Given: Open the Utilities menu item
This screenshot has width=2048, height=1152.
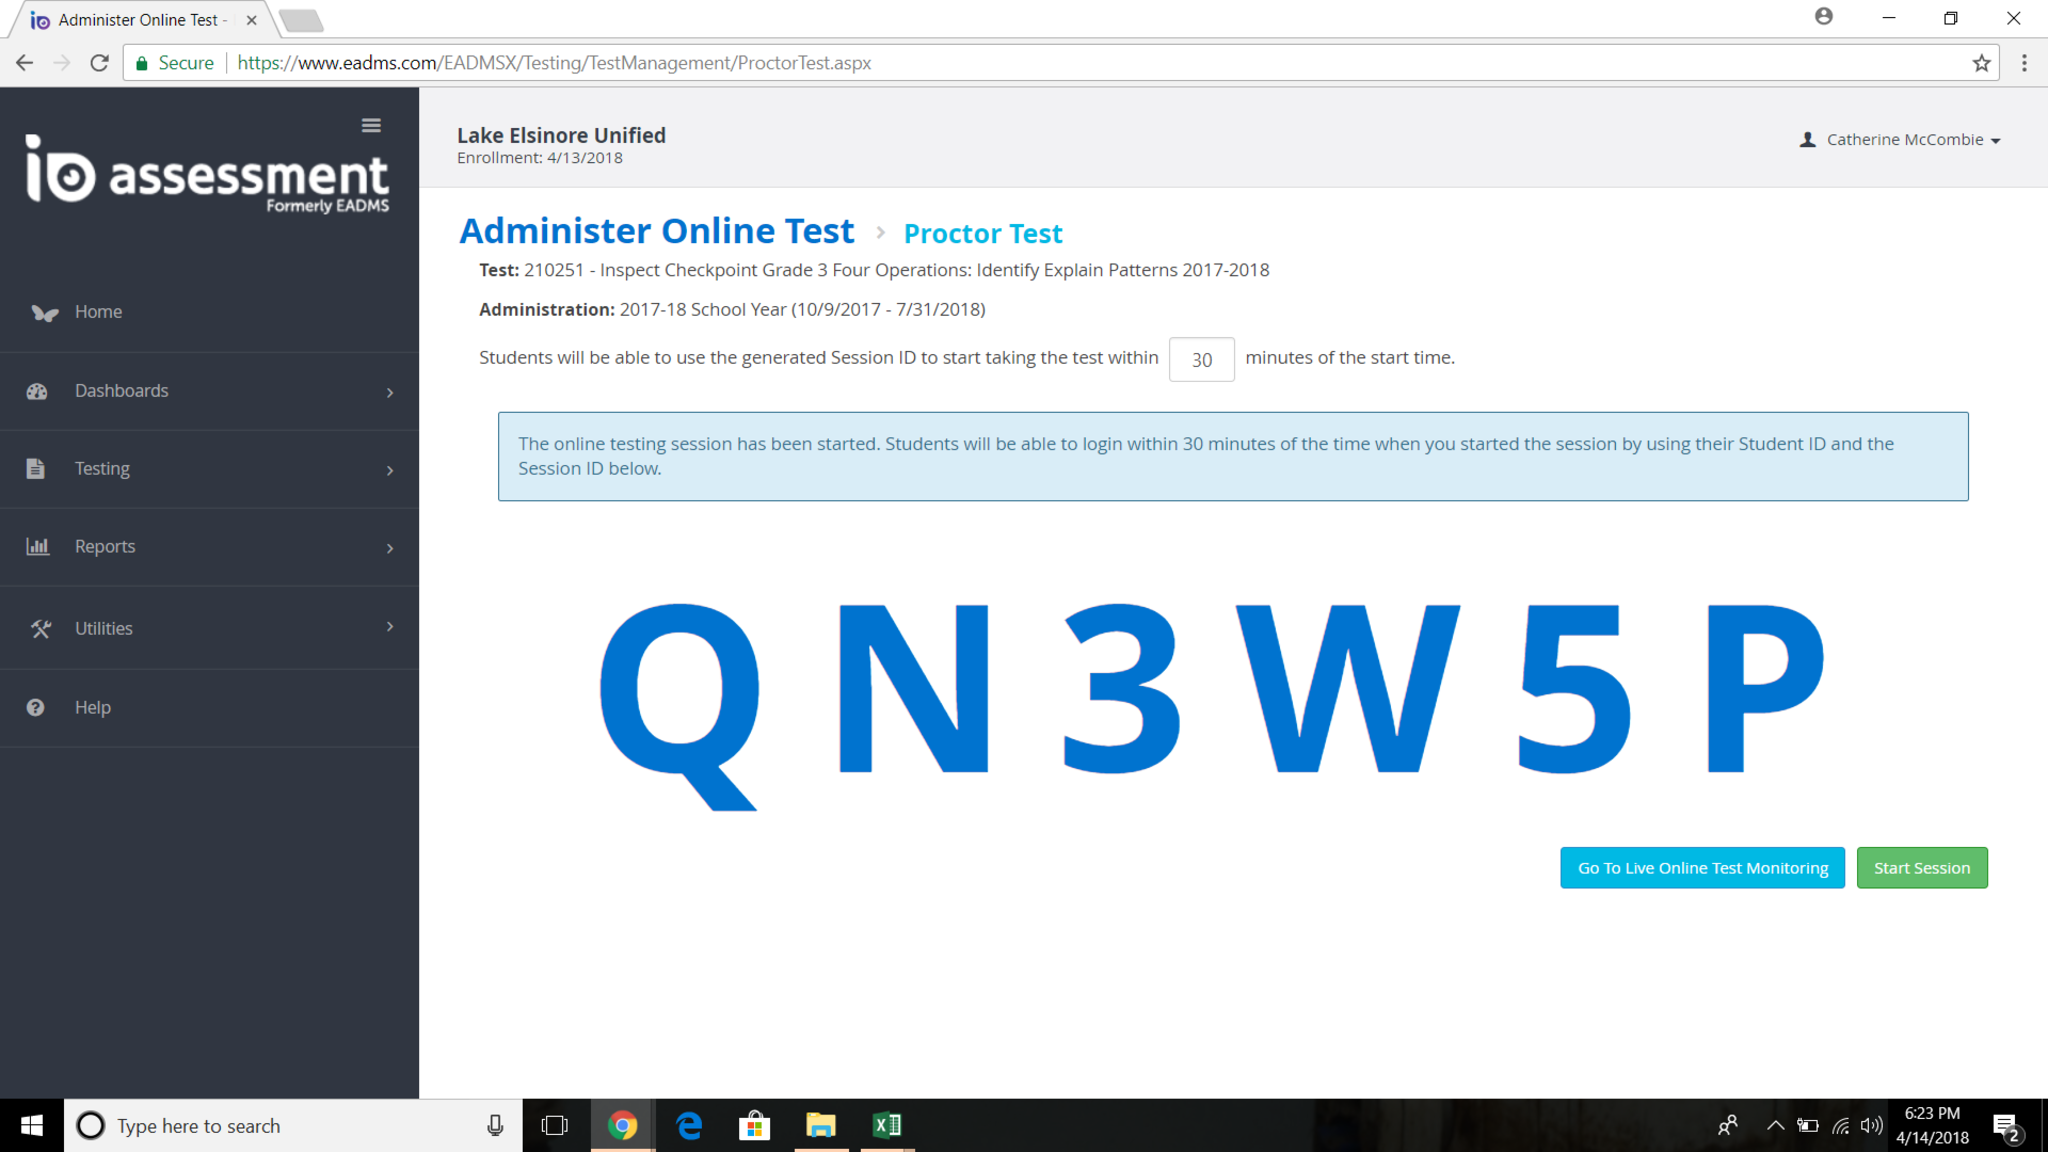Looking at the screenshot, I should pos(104,628).
